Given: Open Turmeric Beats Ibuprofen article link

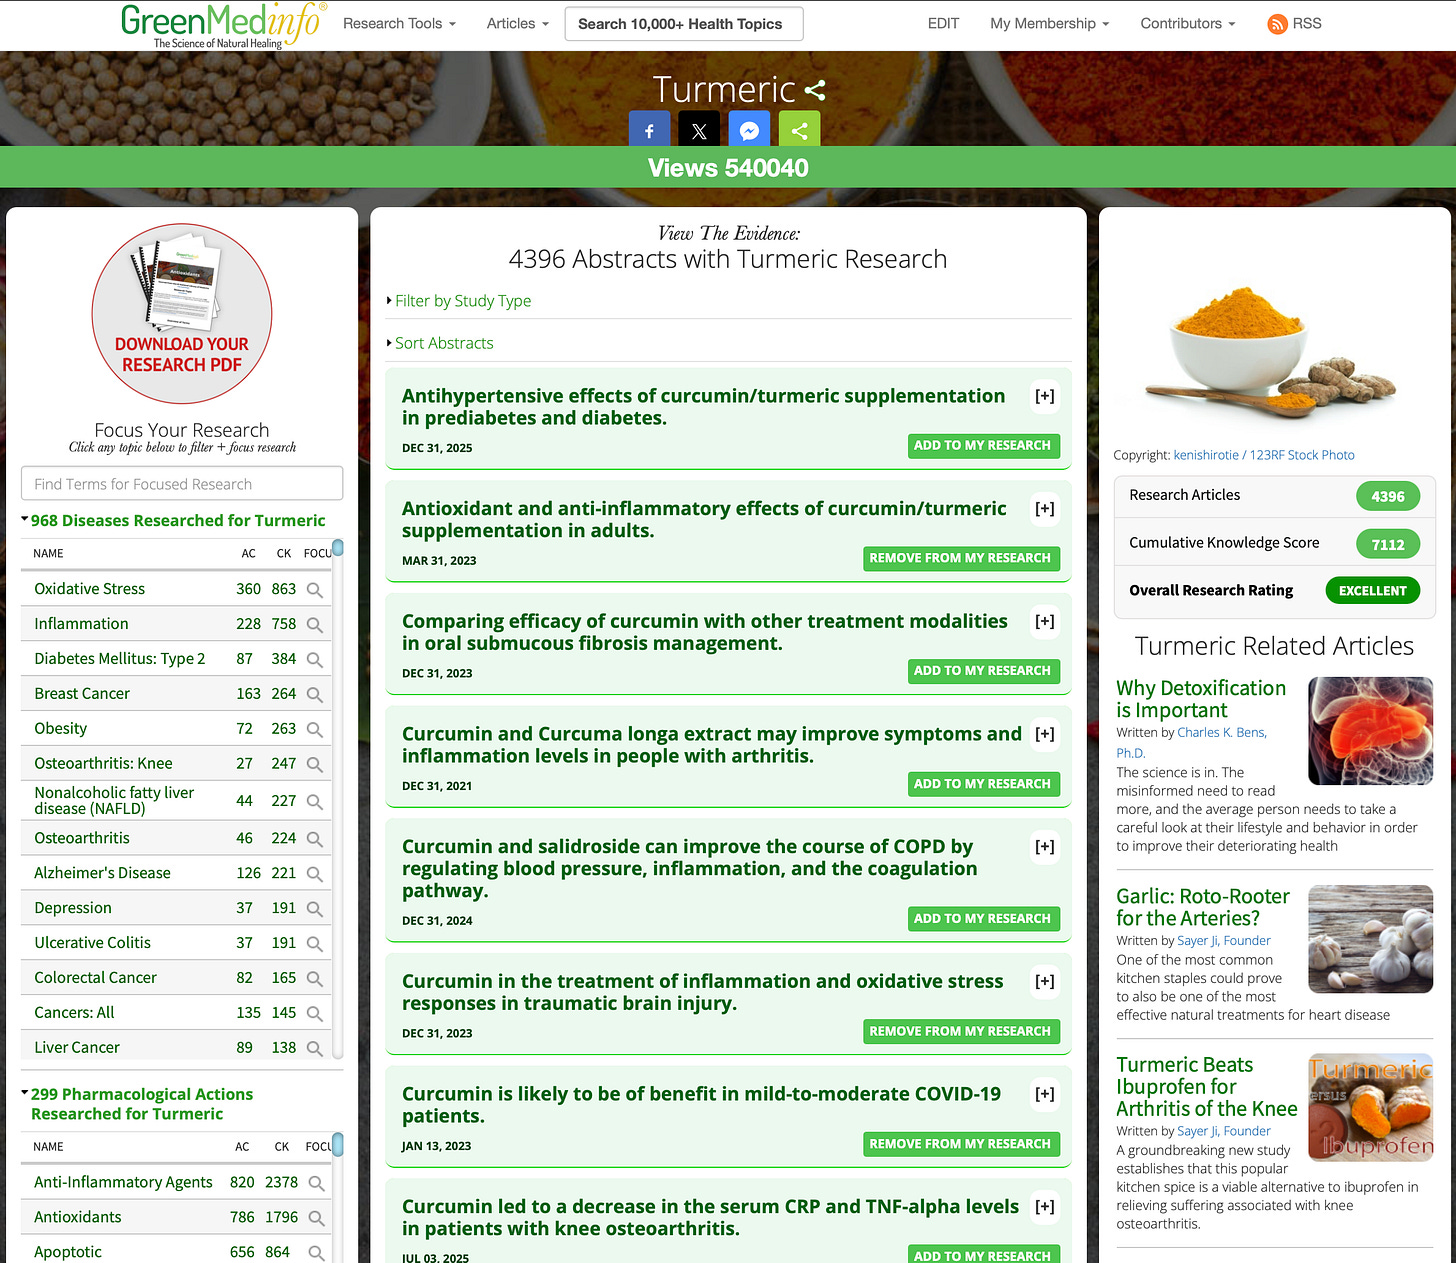Looking at the screenshot, I should click(1207, 1087).
